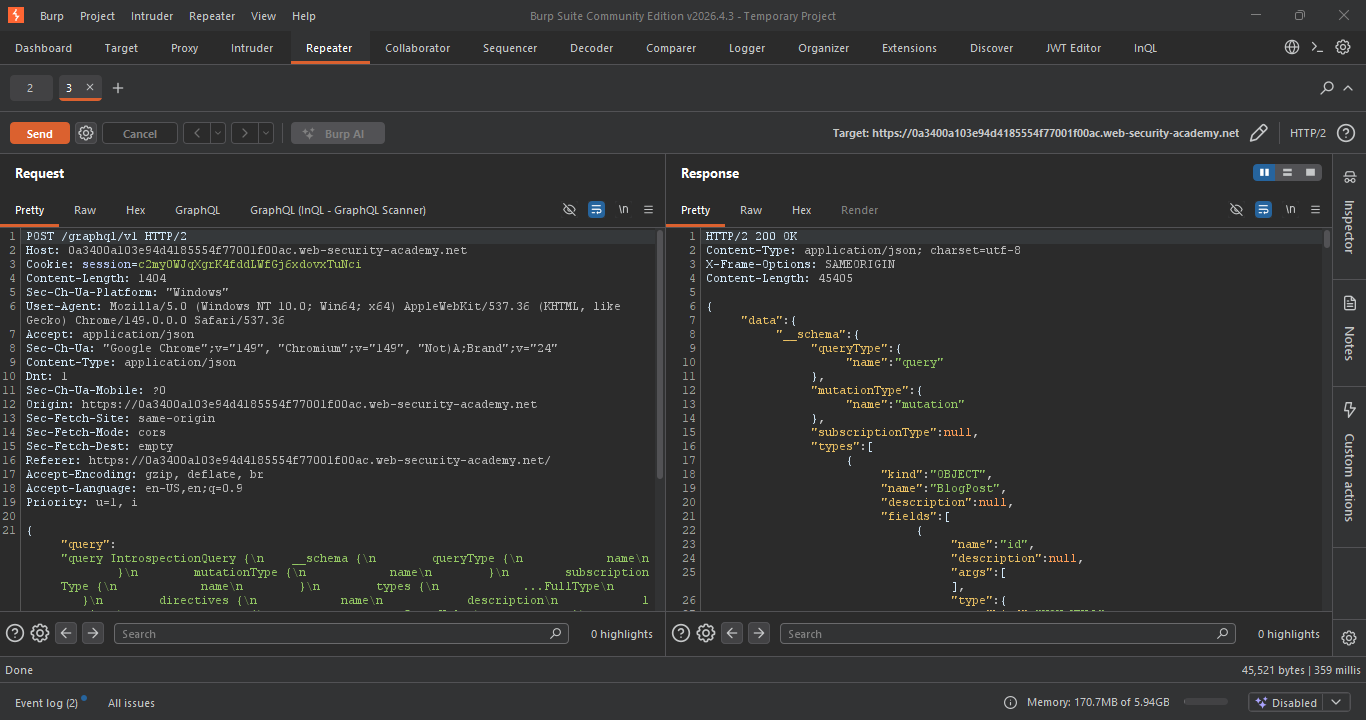This screenshot has width=1366, height=720.
Task: Open Request panel hamburger menu
Action: tap(648, 209)
